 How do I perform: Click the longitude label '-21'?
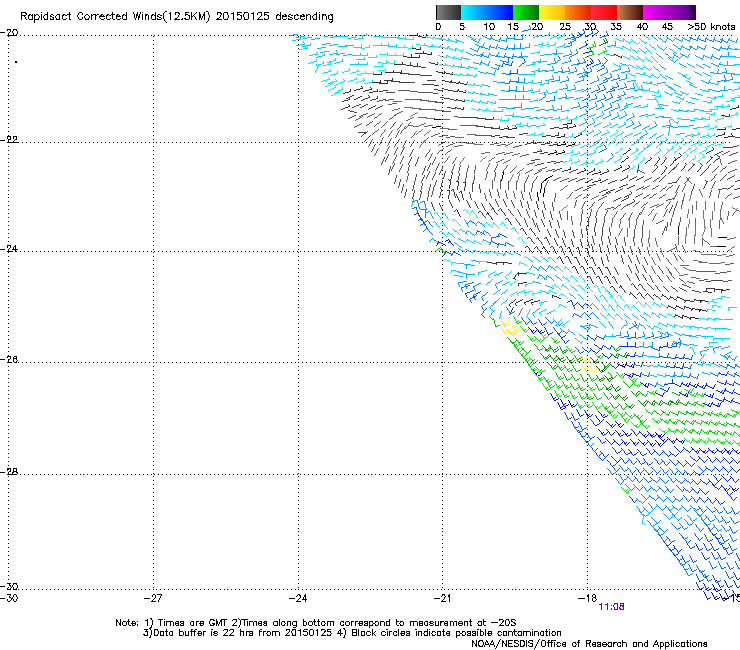click(442, 599)
